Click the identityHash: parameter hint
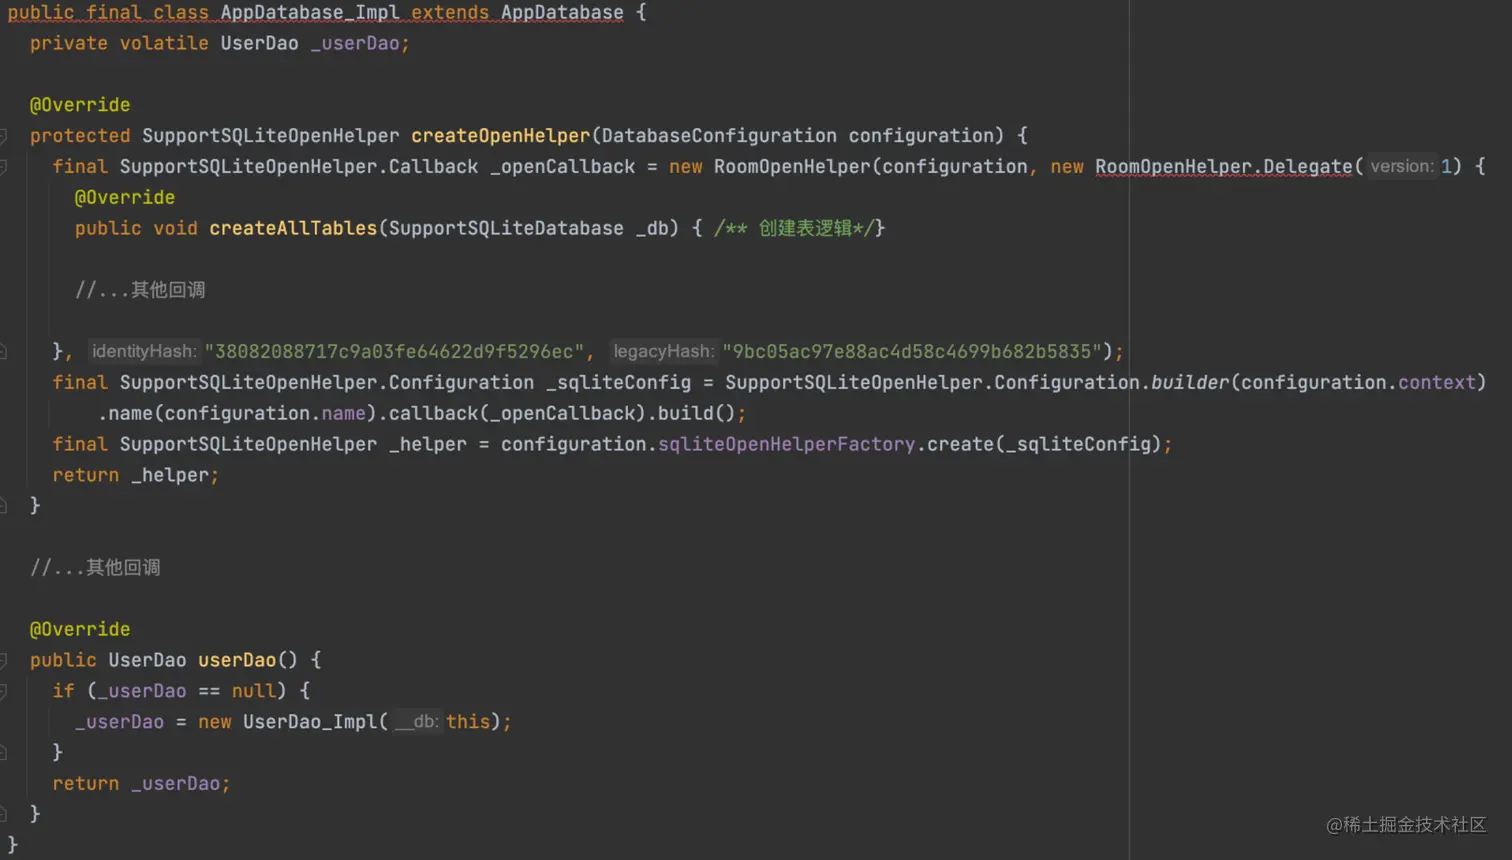Image resolution: width=1512 pixels, height=860 pixels. [144, 351]
